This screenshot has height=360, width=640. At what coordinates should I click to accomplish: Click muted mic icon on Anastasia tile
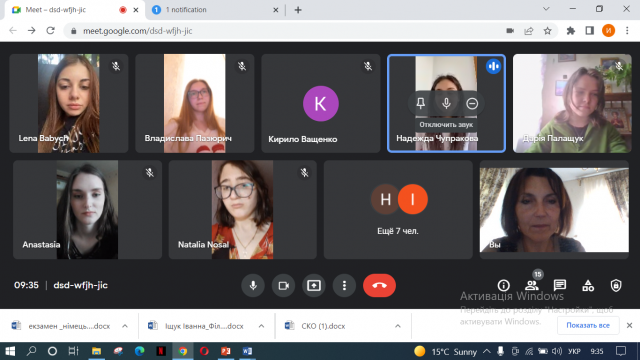point(150,173)
